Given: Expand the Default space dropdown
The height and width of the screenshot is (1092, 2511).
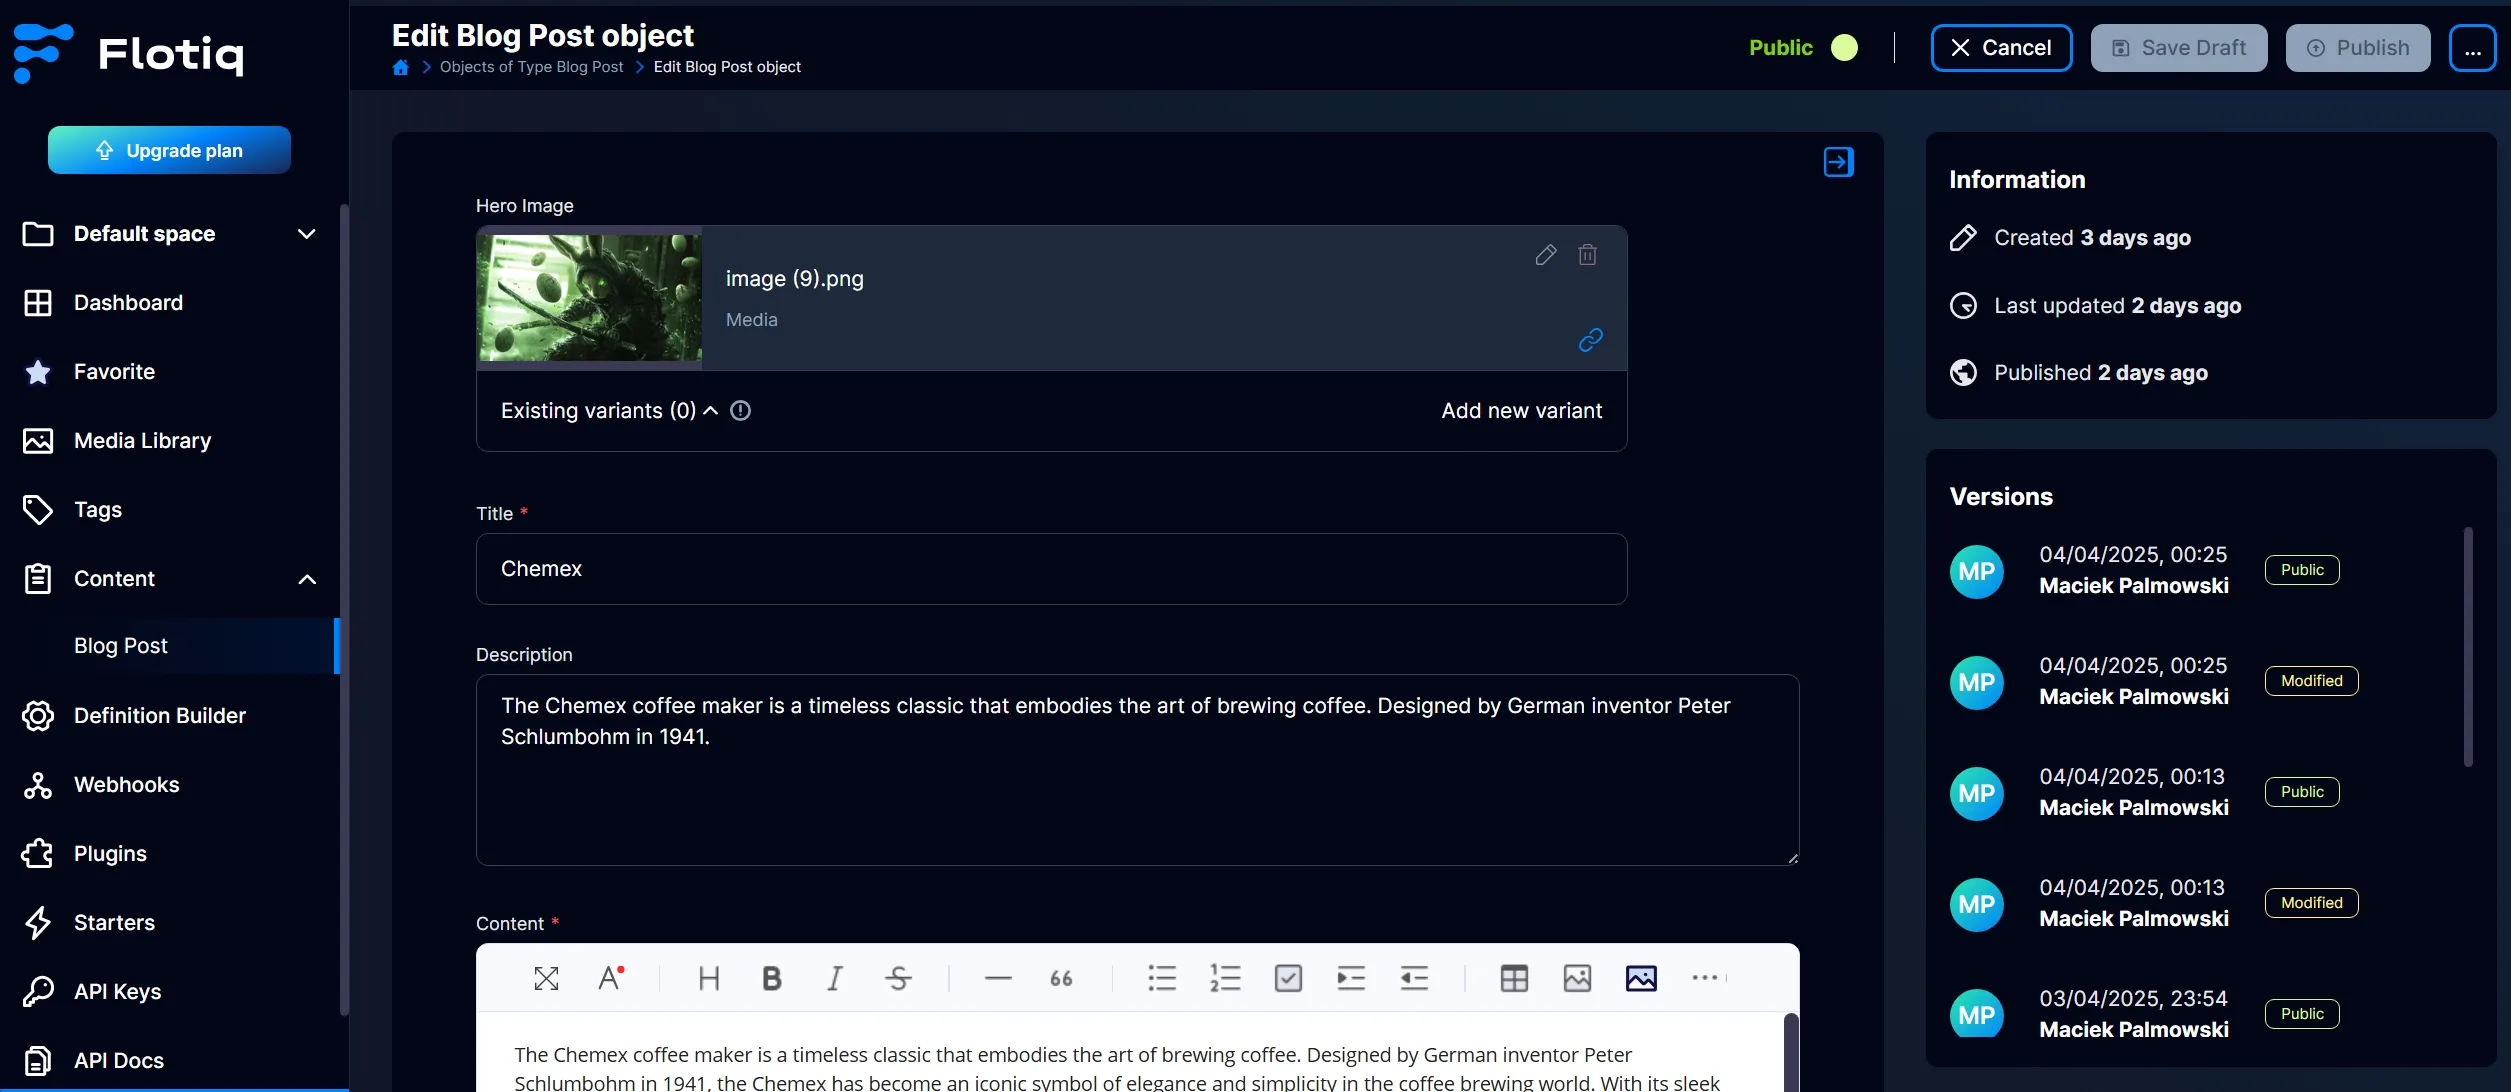Looking at the screenshot, I should pos(306,234).
